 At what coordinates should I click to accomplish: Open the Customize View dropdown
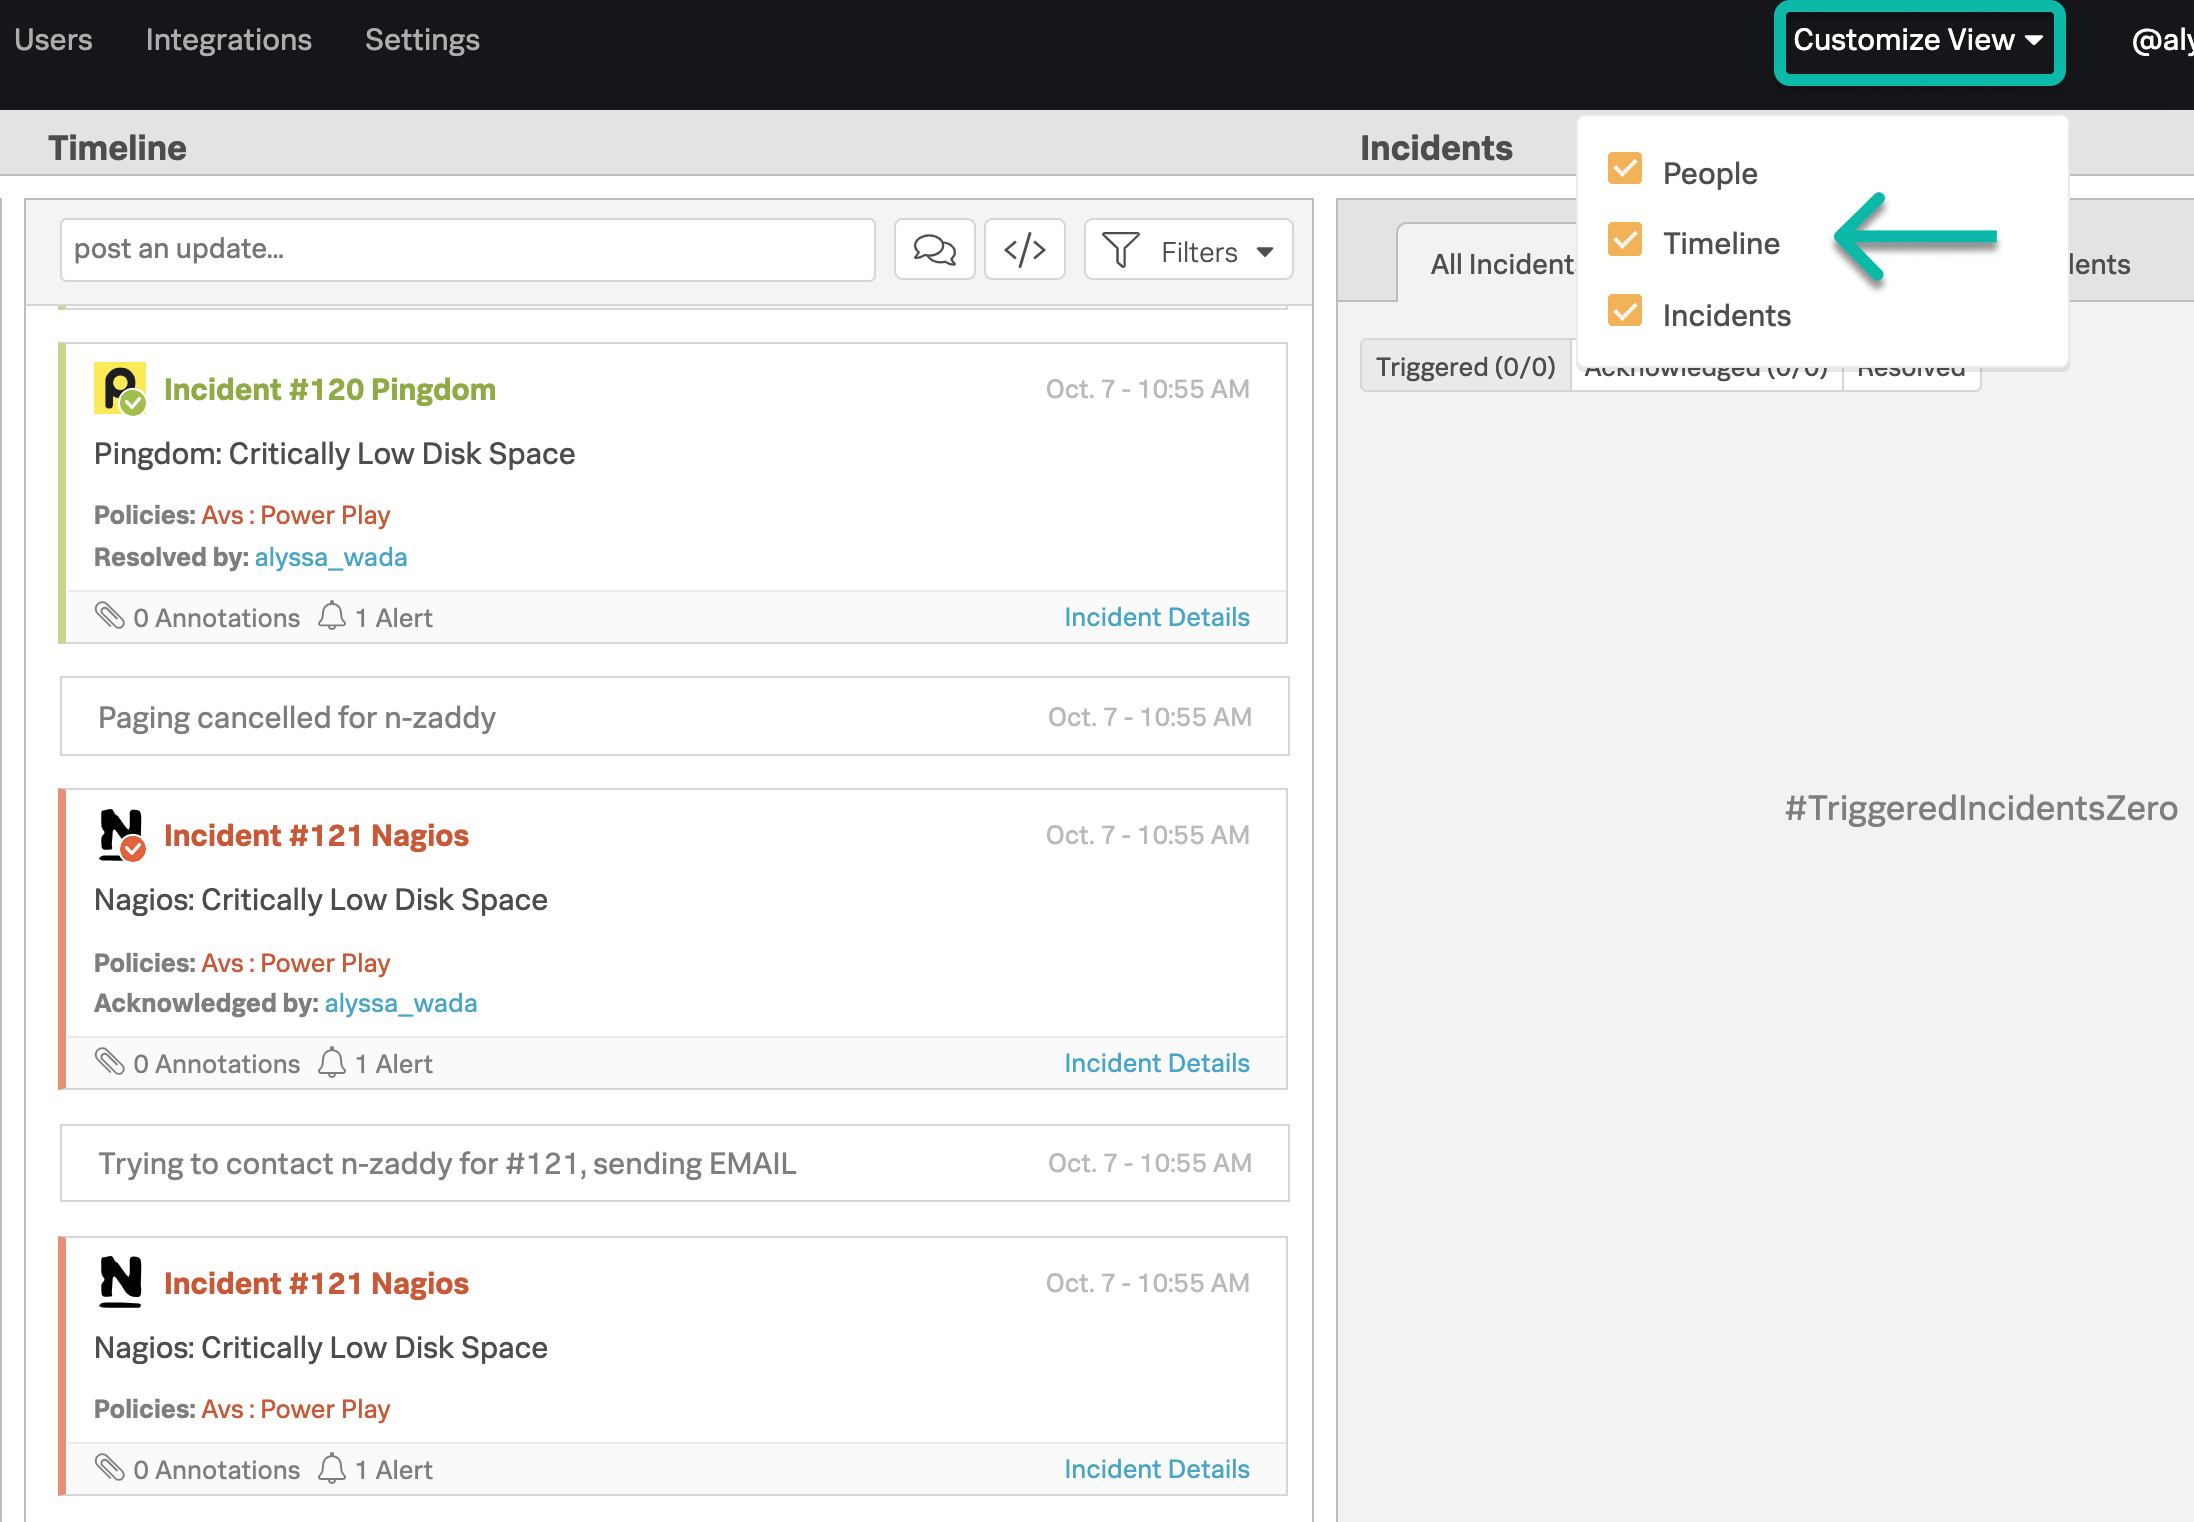(x=1917, y=41)
